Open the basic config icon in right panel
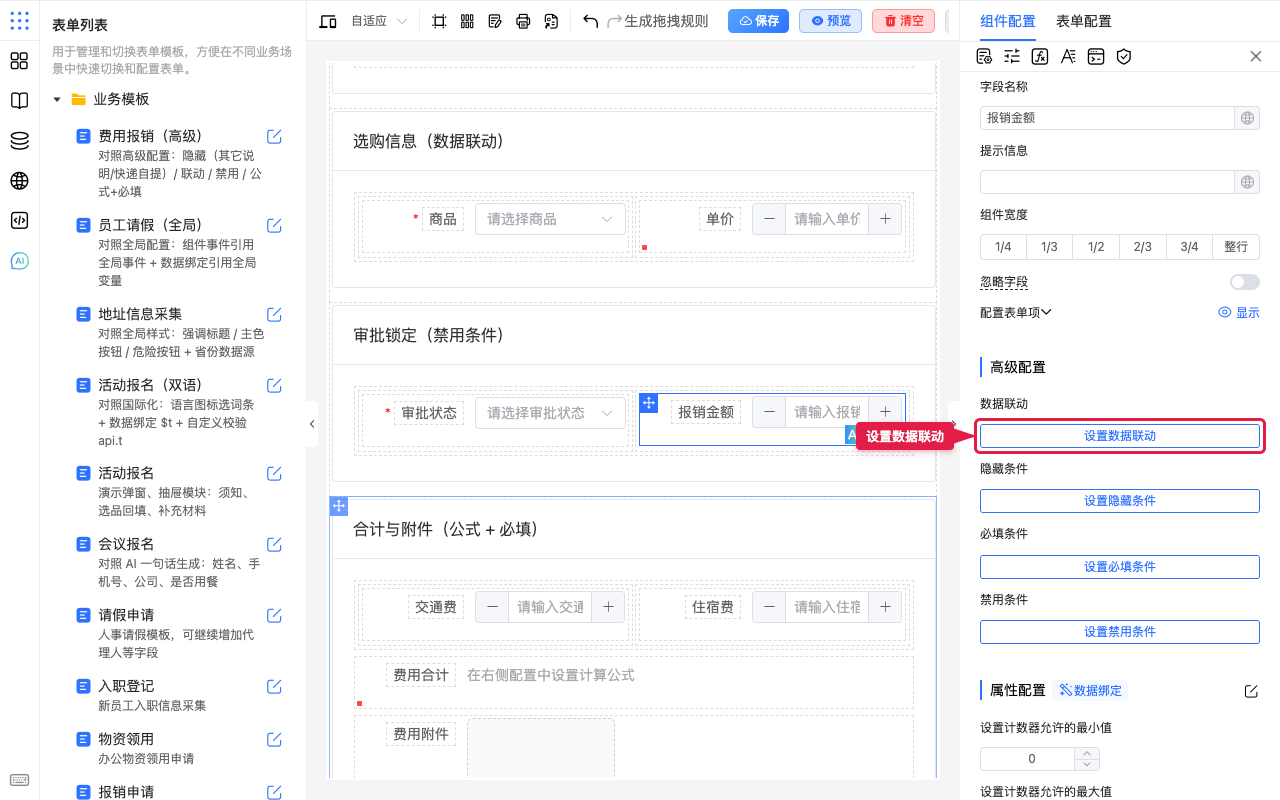This screenshot has height=800, width=1280. click(x=984, y=56)
